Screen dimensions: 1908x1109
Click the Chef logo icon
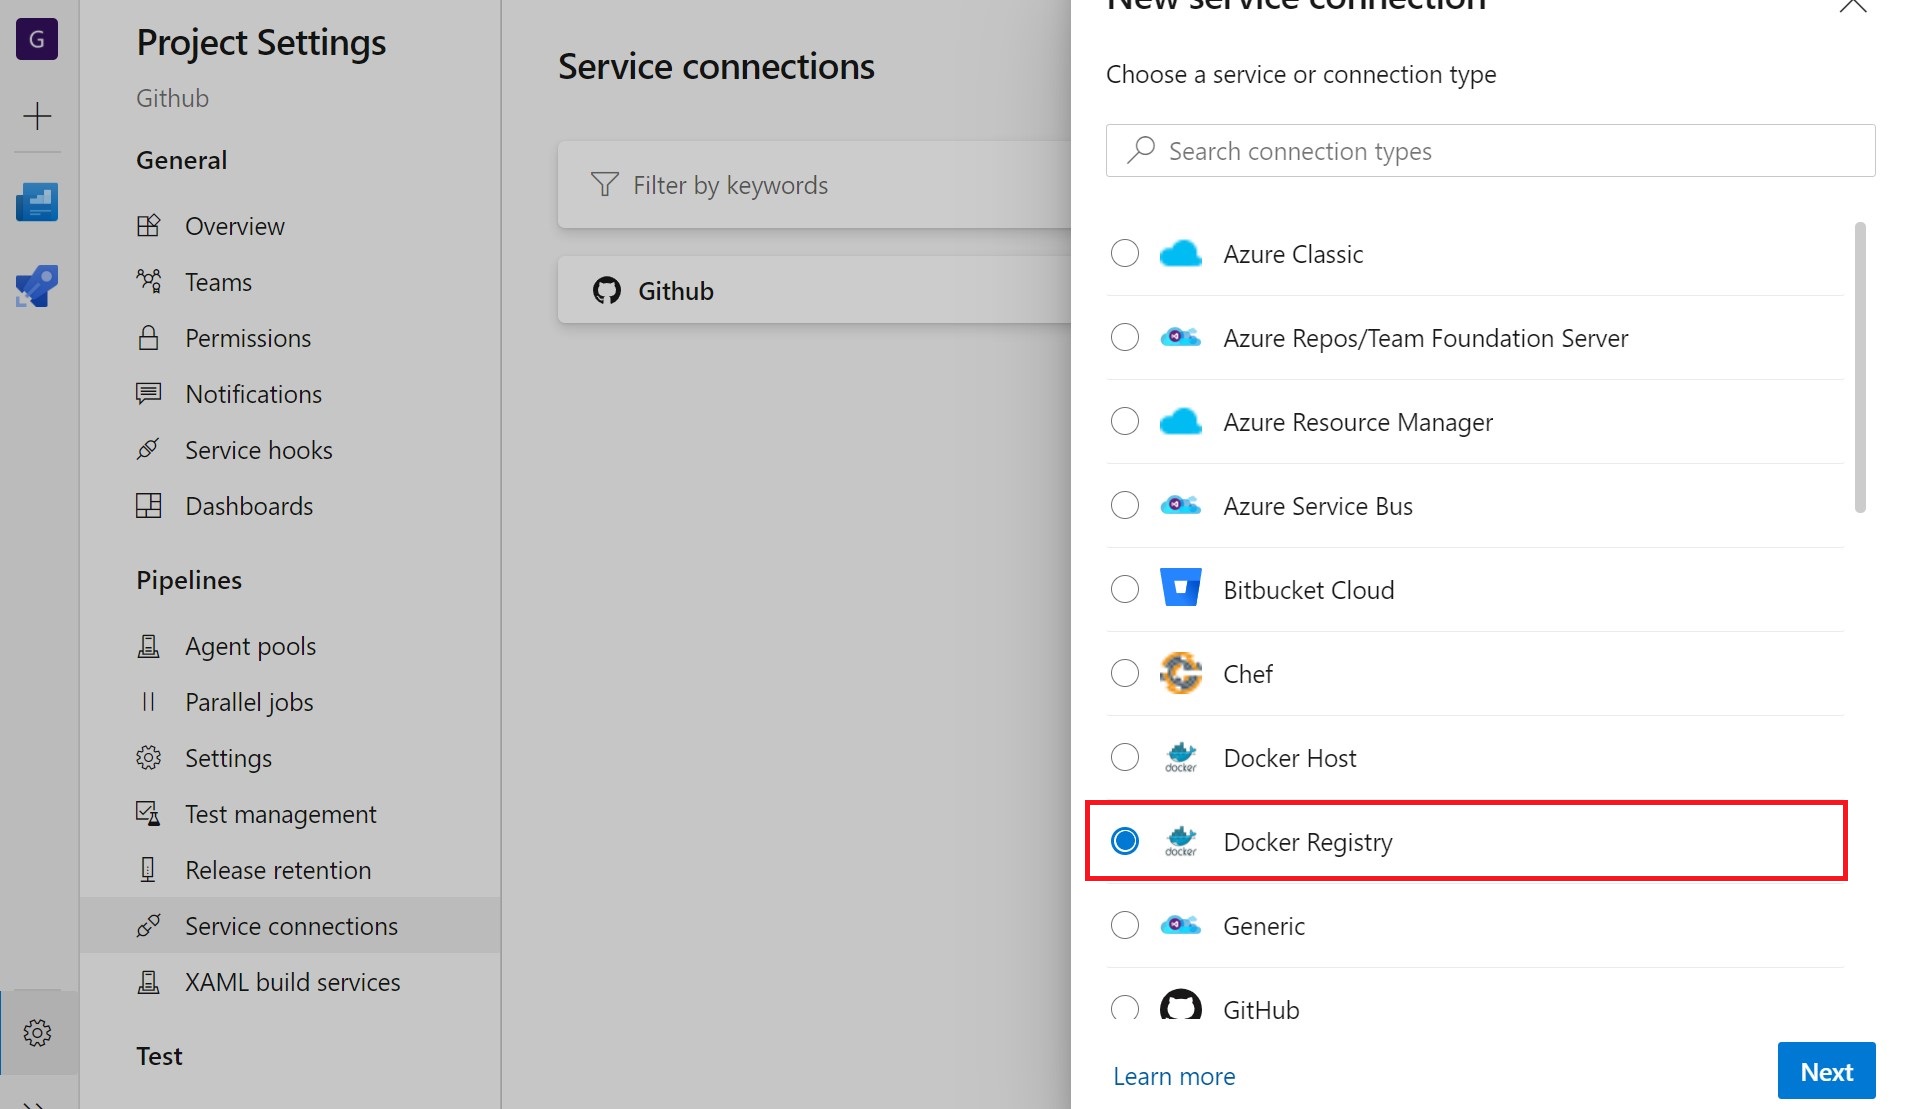point(1180,673)
